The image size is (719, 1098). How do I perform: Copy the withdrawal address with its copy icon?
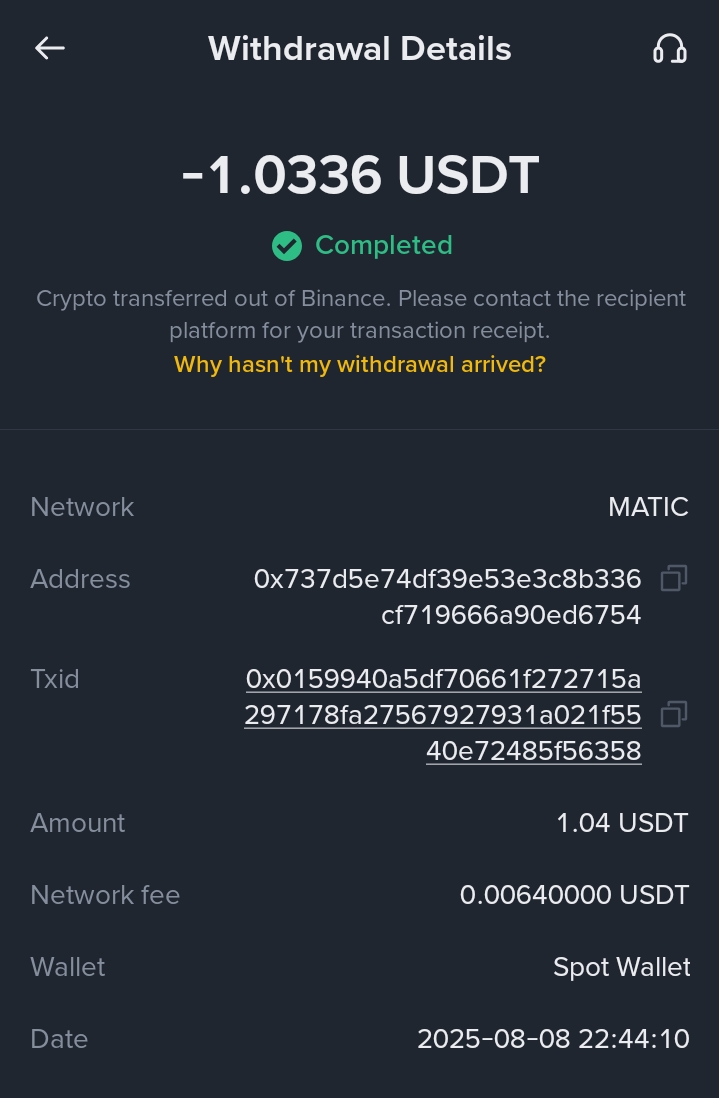[x=673, y=578]
